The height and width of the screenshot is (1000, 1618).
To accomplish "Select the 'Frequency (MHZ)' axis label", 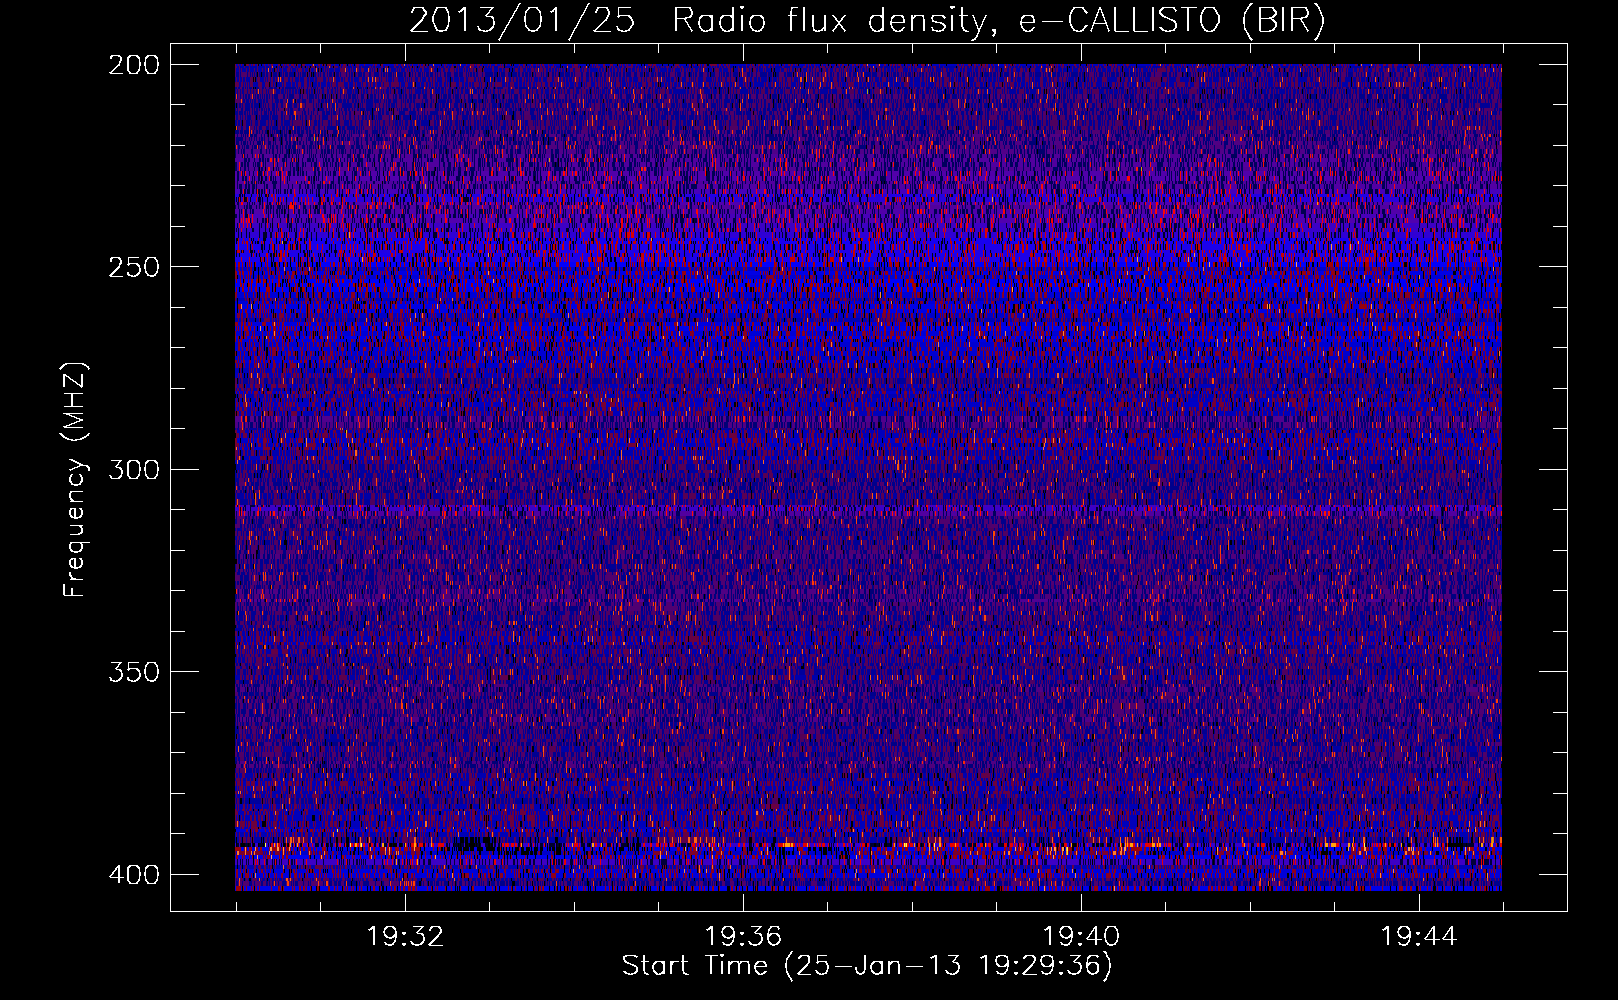I will pos(75,479).
